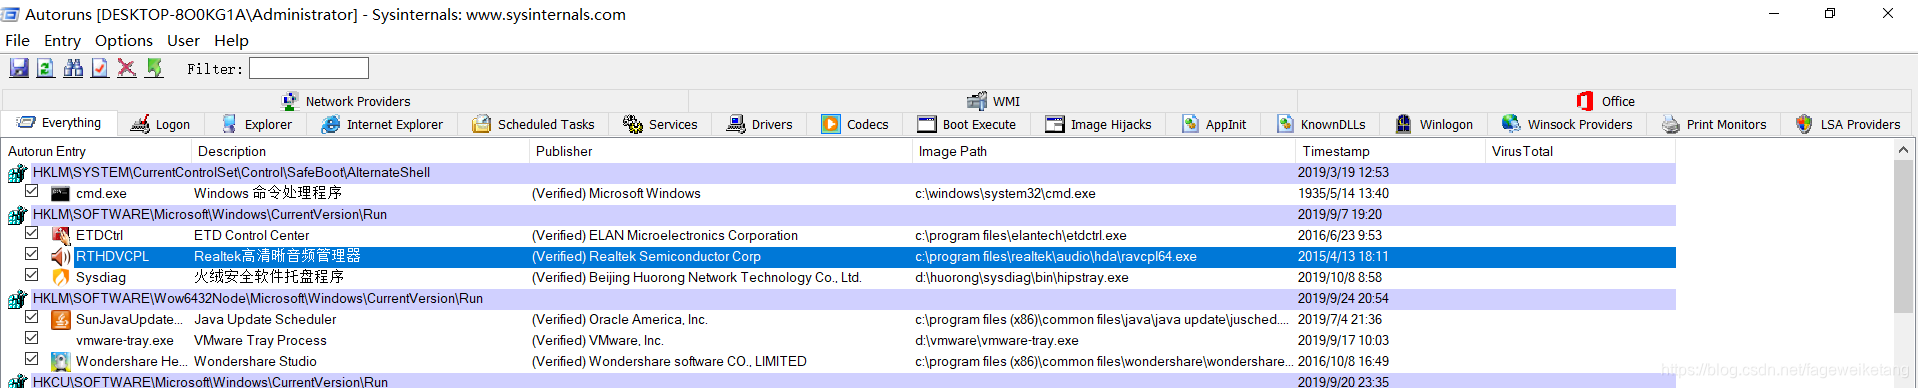The image size is (1918, 388).
Task: Click the green Jump to Entry icon
Action: tap(154, 68)
